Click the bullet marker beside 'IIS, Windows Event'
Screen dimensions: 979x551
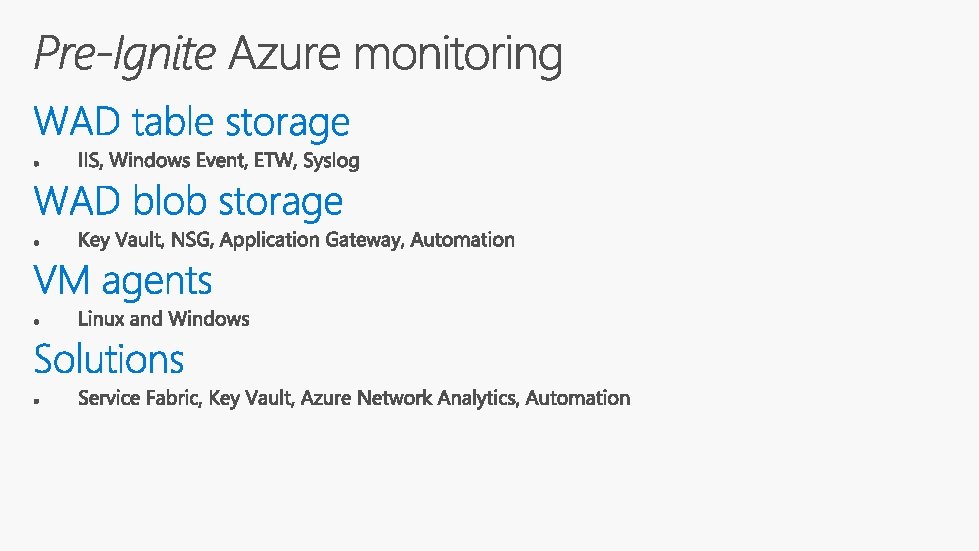[36, 162]
